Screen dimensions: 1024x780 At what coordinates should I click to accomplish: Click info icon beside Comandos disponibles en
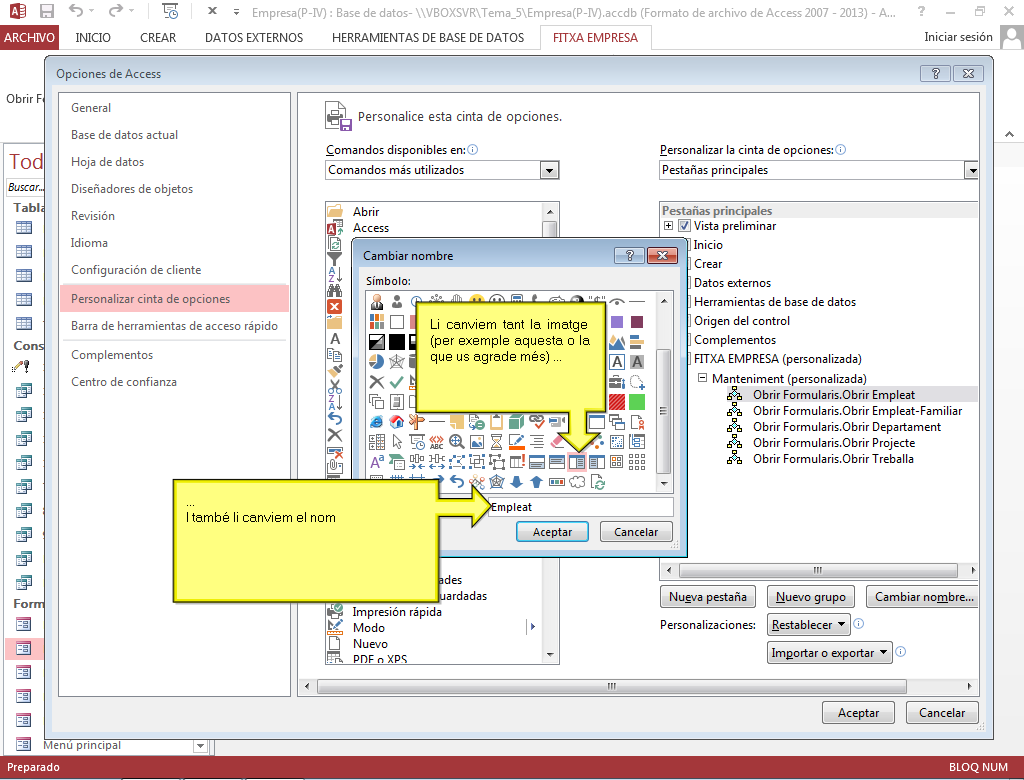pos(473,150)
